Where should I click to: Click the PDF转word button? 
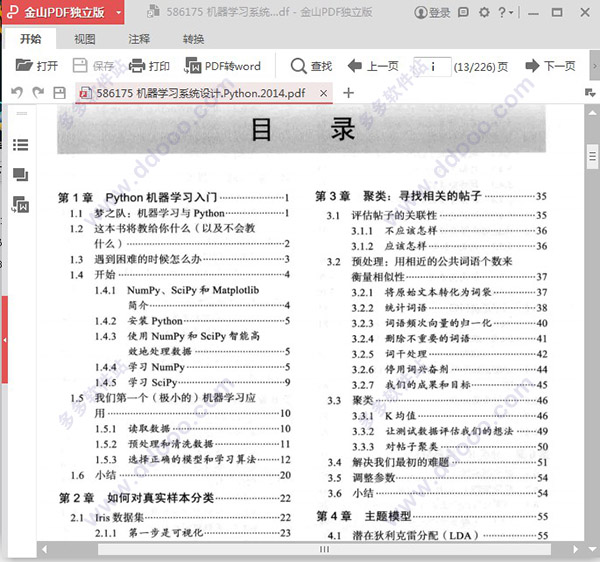click(x=223, y=66)
